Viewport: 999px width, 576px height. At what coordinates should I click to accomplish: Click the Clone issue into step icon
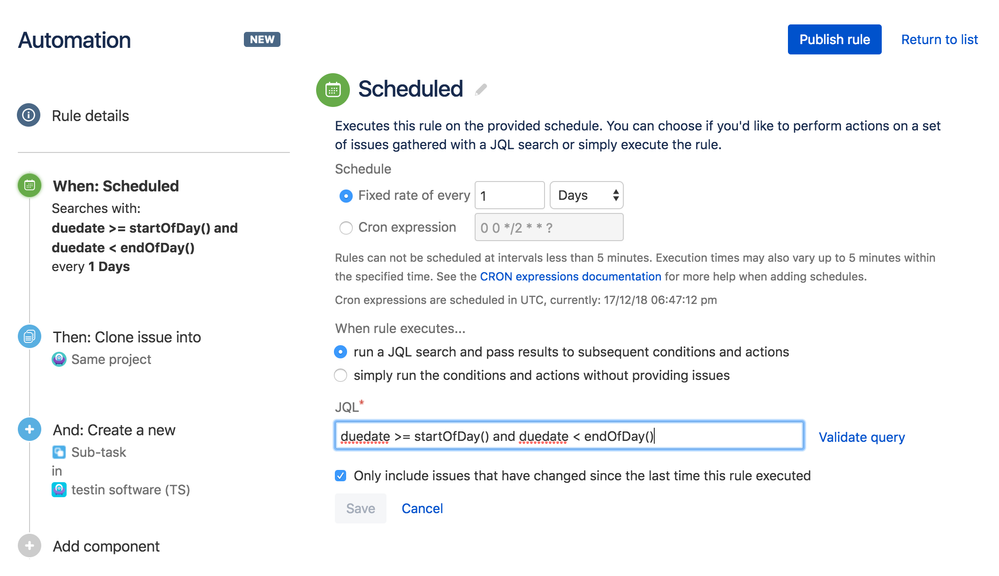(x=29, y=337)
